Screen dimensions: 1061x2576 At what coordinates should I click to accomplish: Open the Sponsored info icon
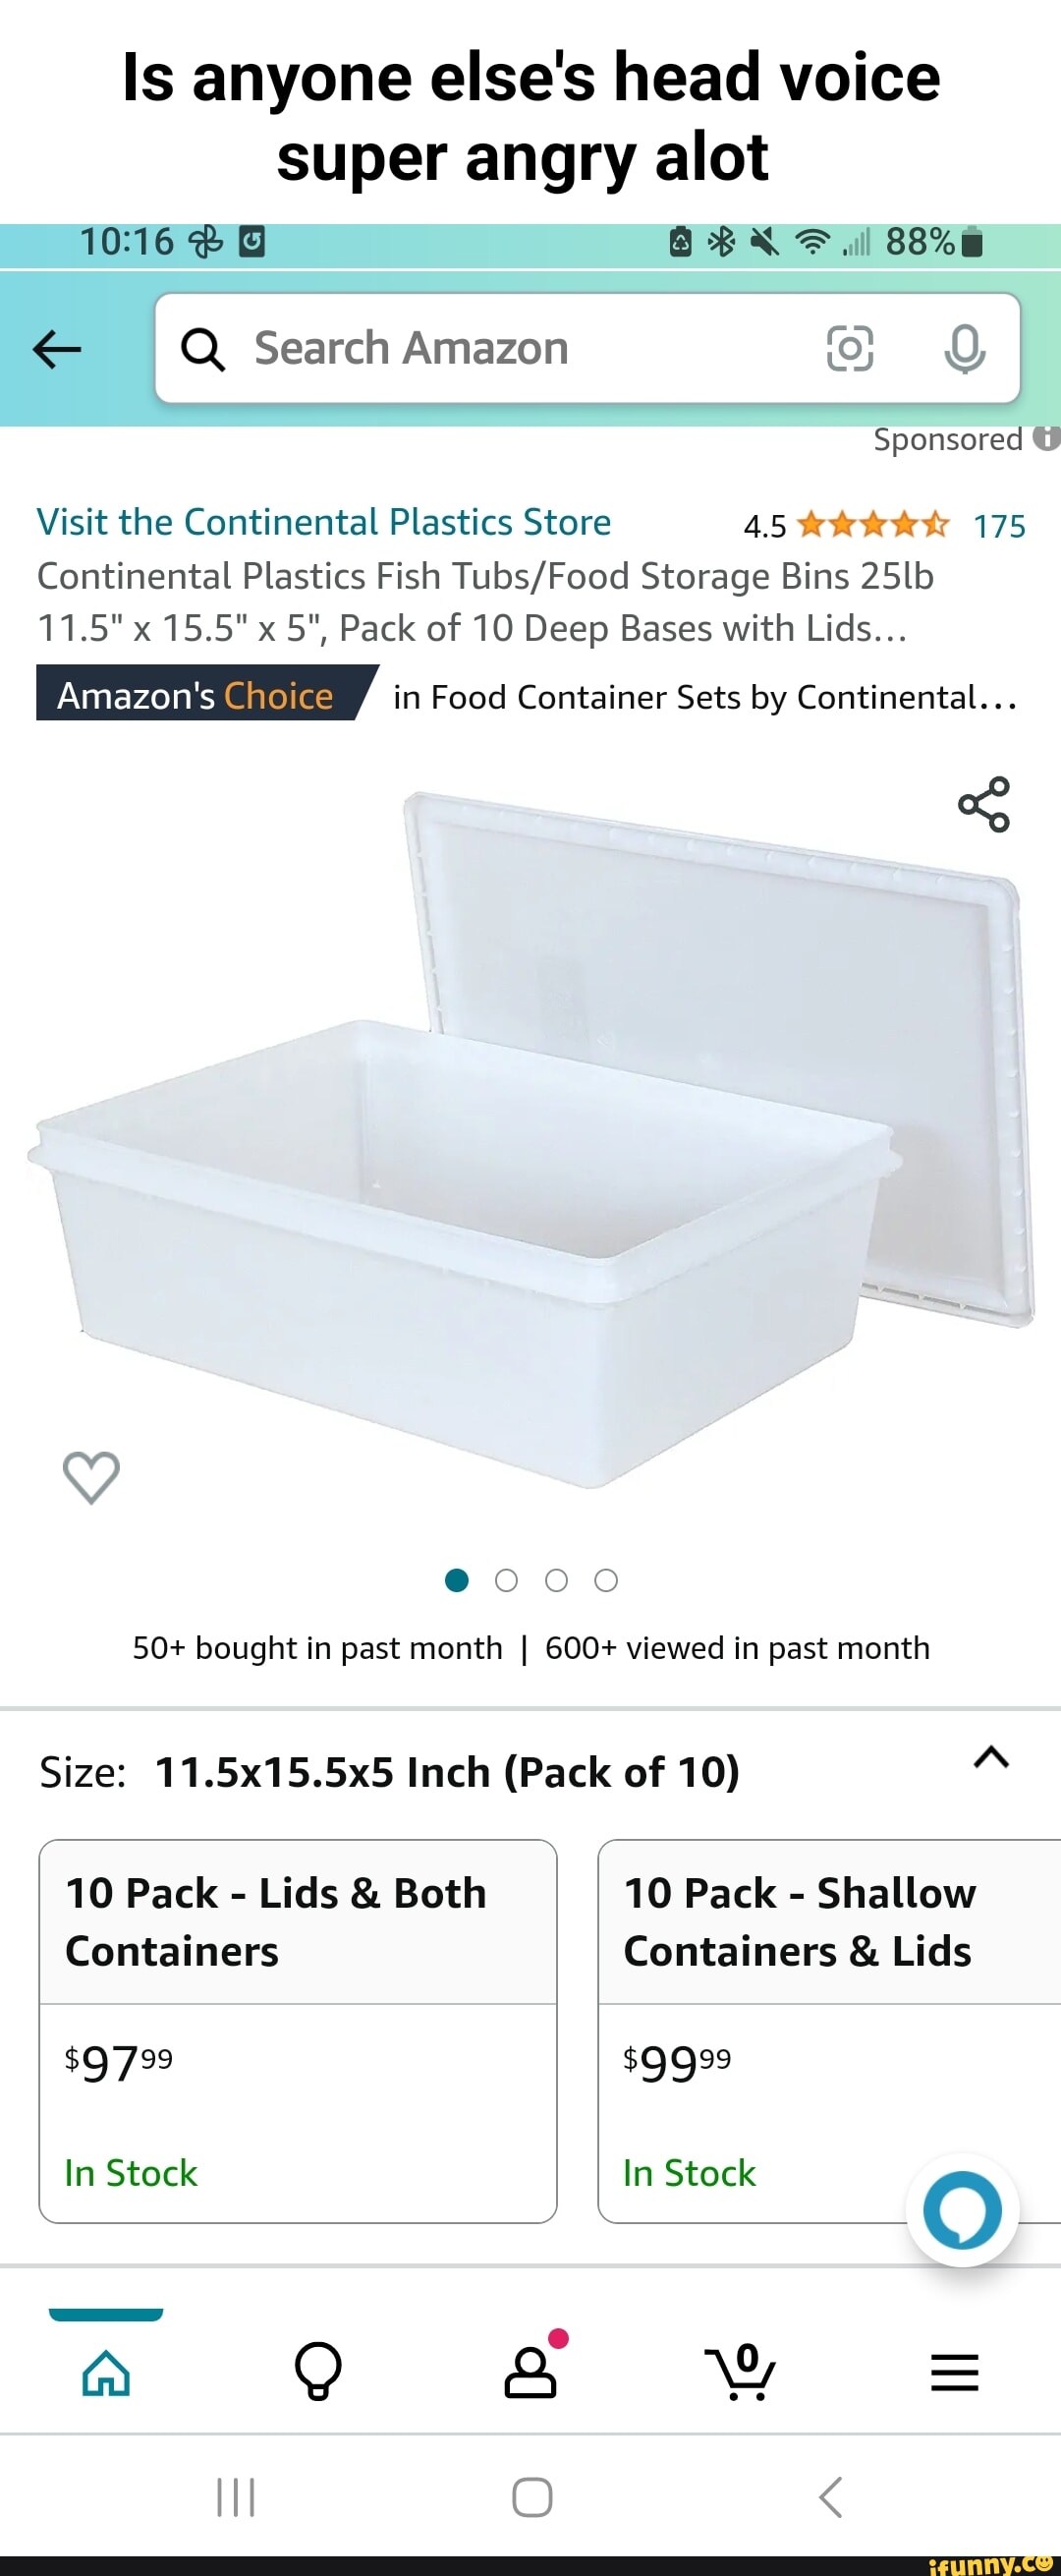point(1046,438)
